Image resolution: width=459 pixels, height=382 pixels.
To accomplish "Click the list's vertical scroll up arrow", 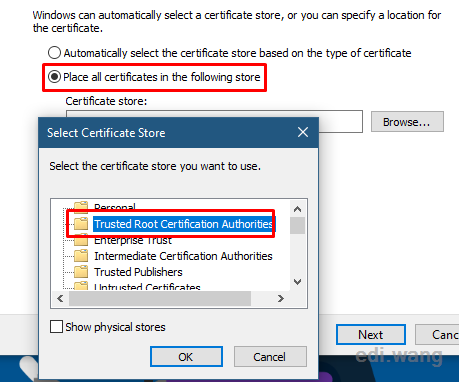I will (x=297, y=209).
